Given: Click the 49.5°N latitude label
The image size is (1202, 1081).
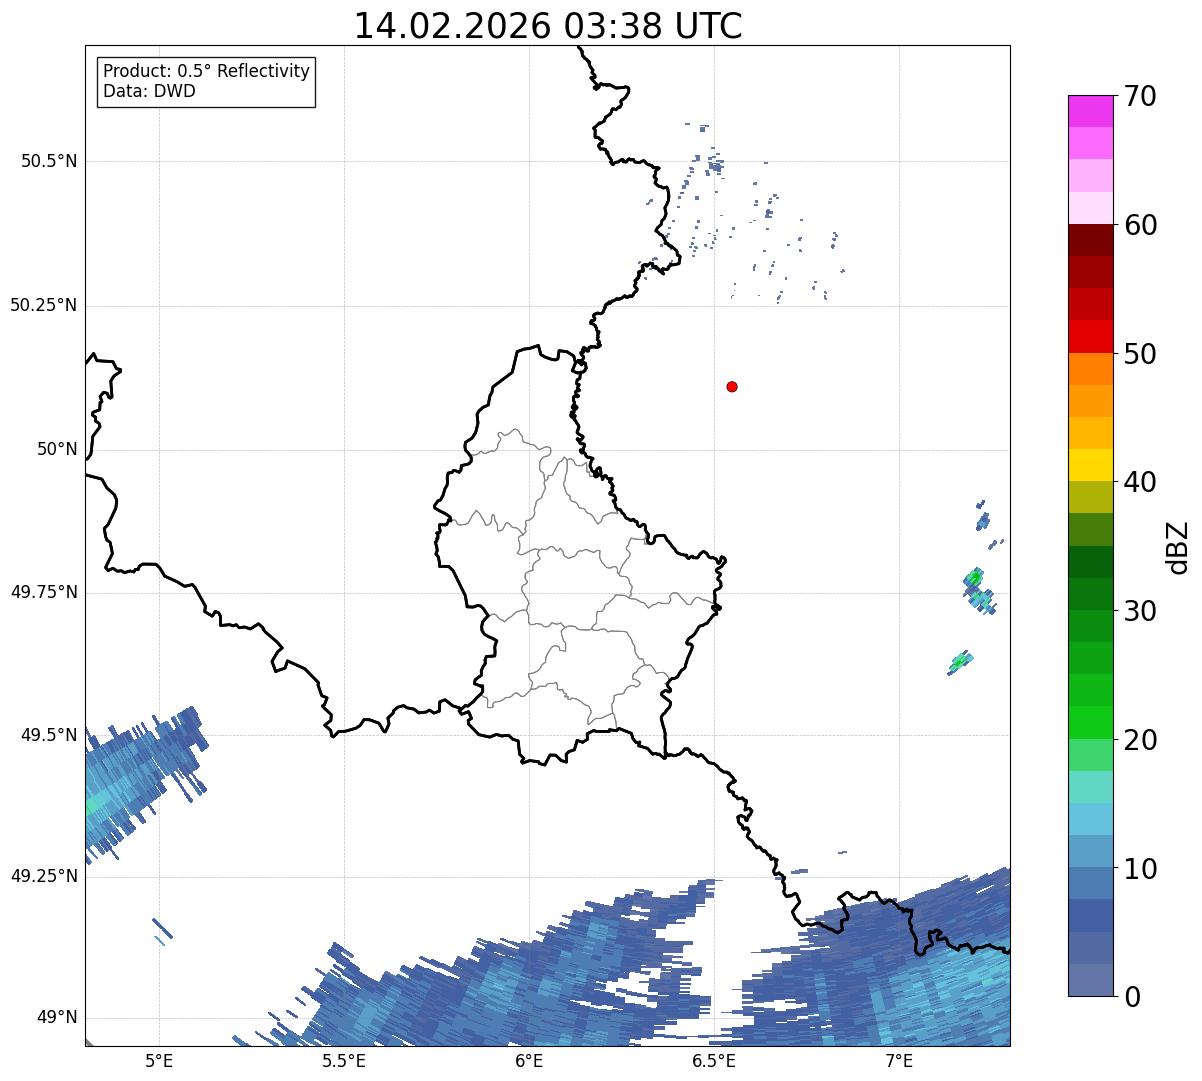Looking at the screenshot, I should pyautogui.click(x=48, y=735).
